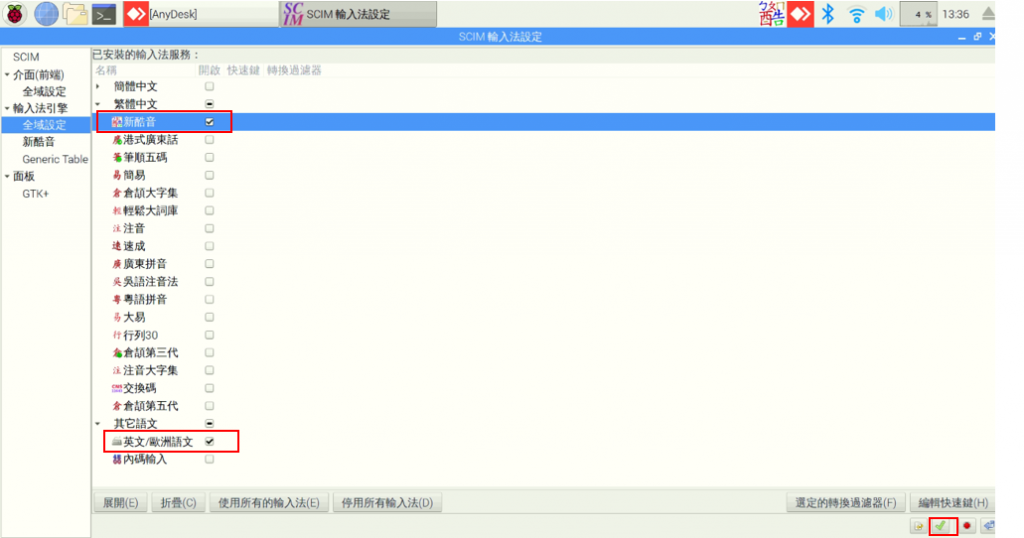Click the eject icon in the tray
The image size is (1024, 538).
(988, 14)
